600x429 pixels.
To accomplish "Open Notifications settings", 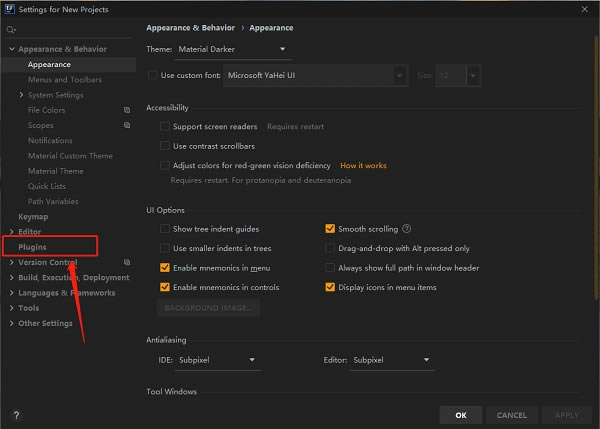I will 50,140.
